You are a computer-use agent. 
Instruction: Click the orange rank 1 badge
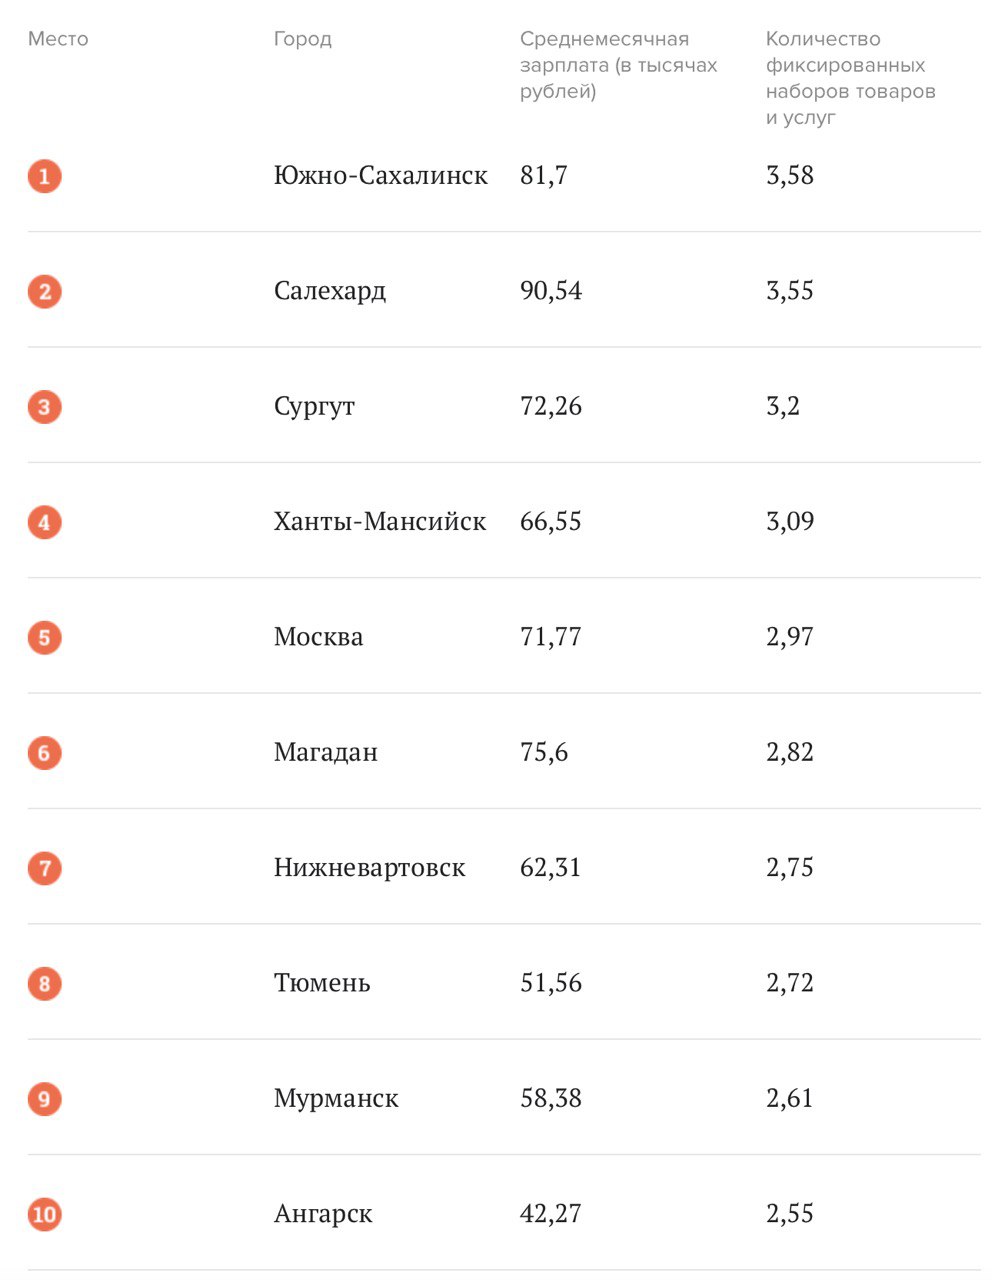44,177
